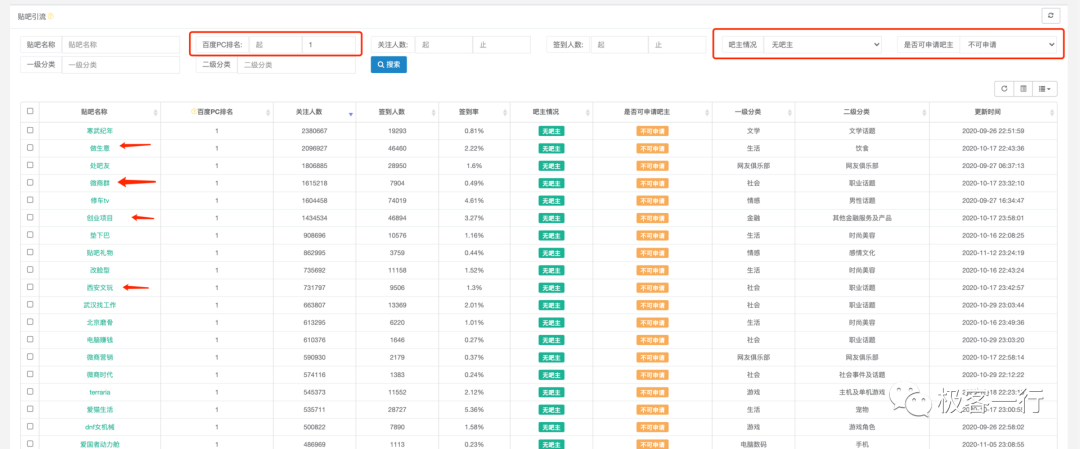Click the help icon next to 贴吧引流 title
This screenshot has width=1080, height=449.
50,16
